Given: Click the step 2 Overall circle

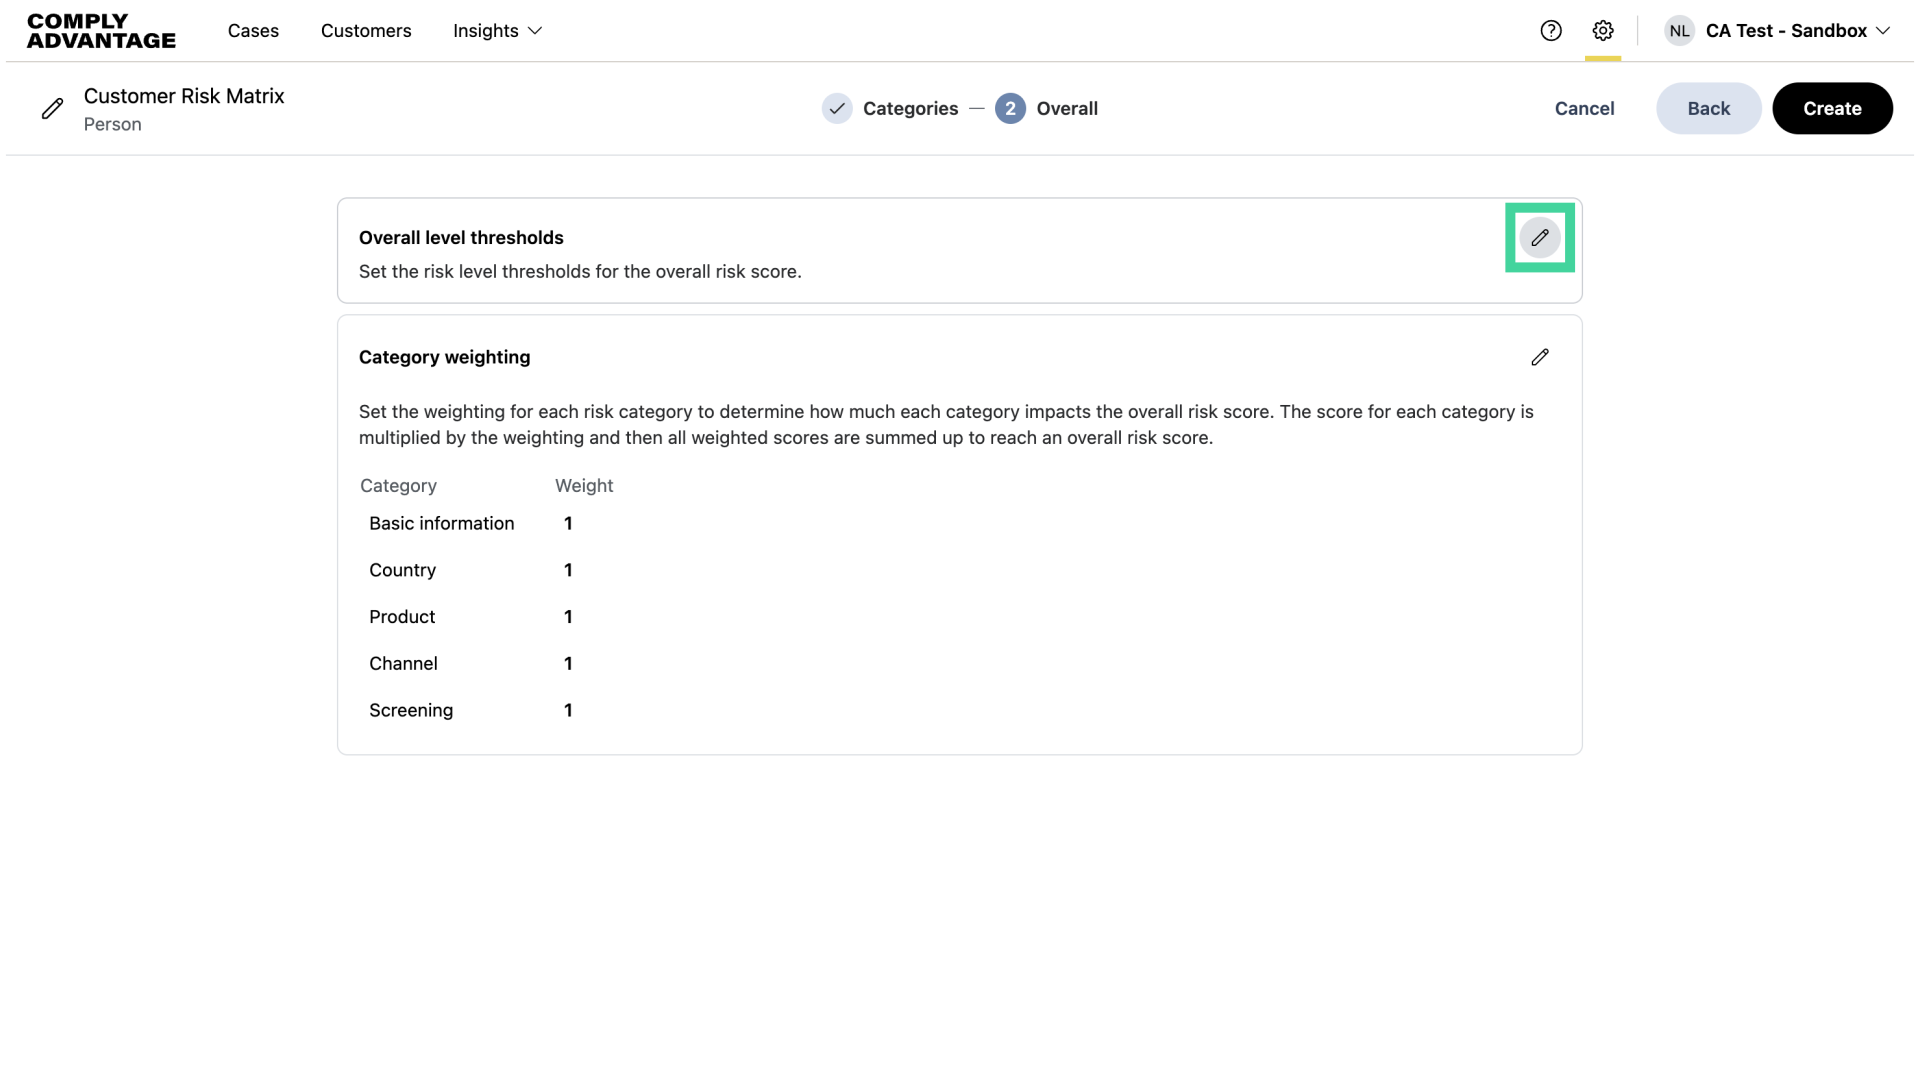Looking at the screenshot, I should (1010, 109).
